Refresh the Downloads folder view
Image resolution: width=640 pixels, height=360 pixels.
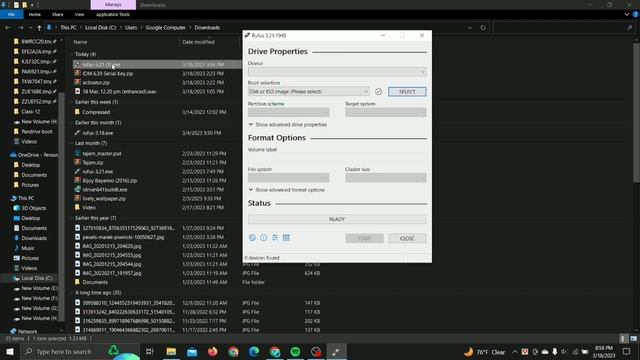click(x=483, y=28)
